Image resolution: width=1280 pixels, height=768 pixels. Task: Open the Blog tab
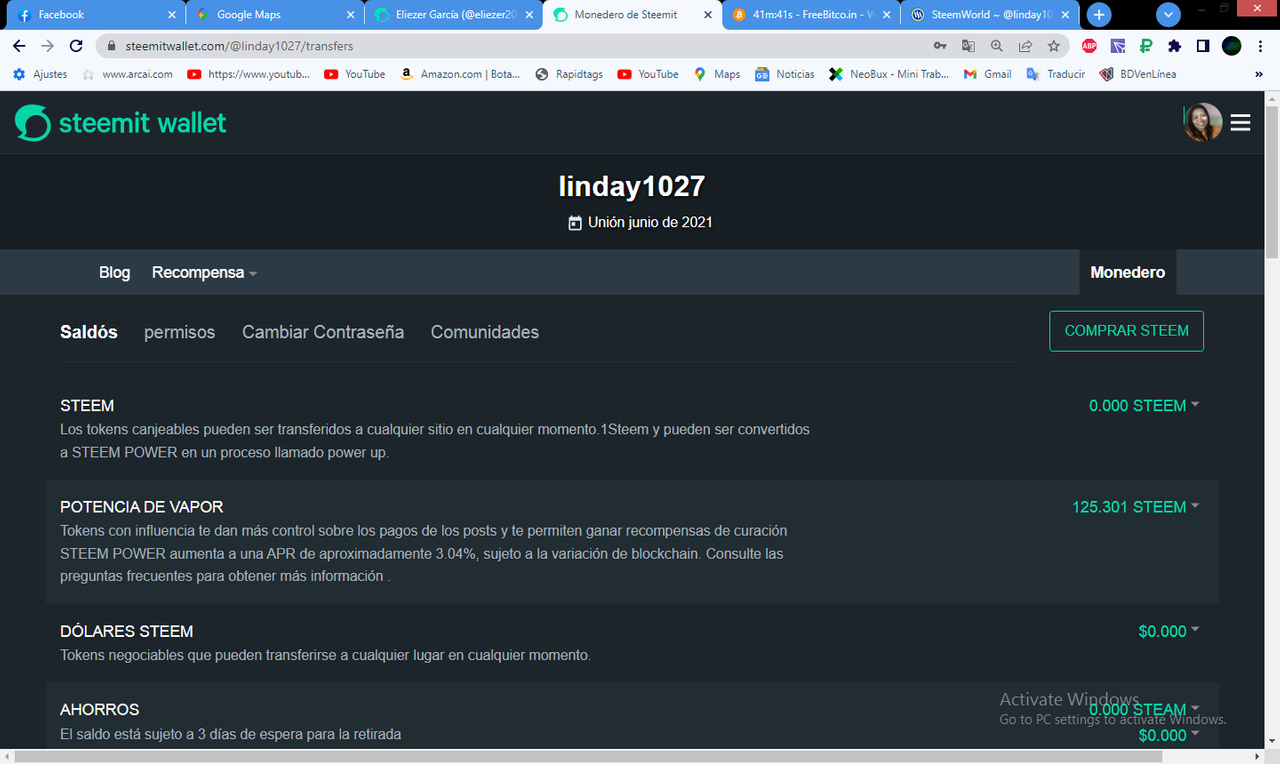tap(115, 272)
